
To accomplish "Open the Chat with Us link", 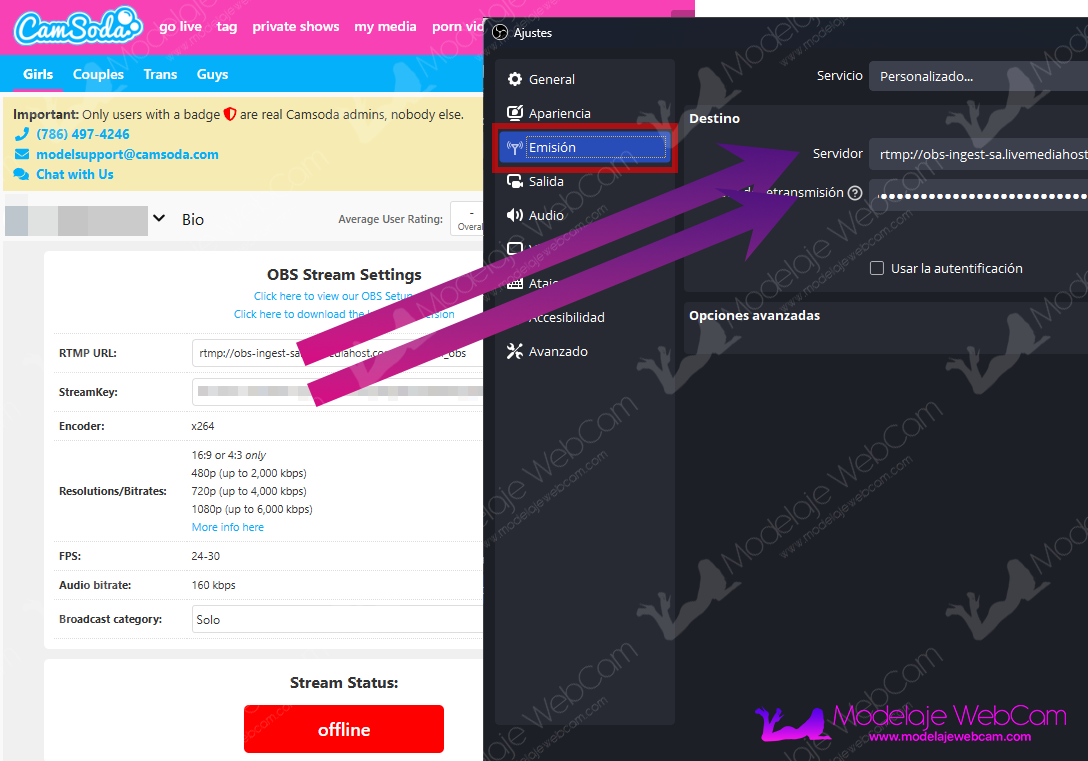I will click(x=75, y=174).
